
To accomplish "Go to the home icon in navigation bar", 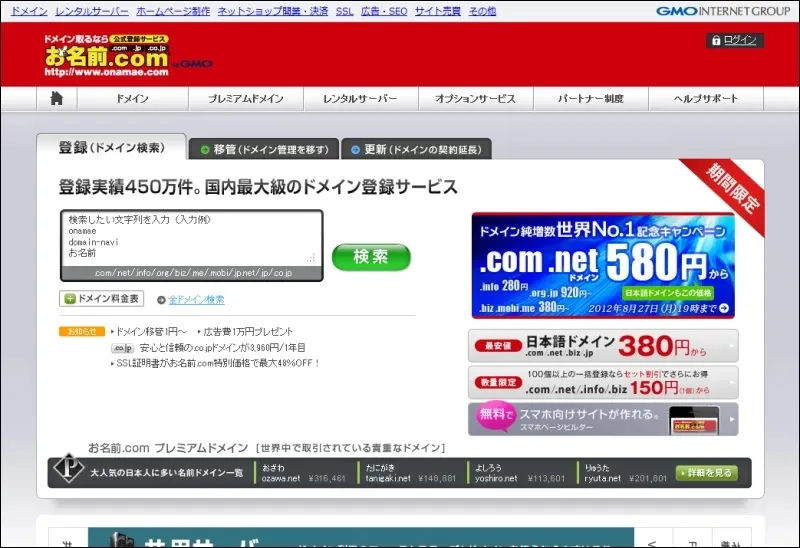I will click(x=57, y=98).
